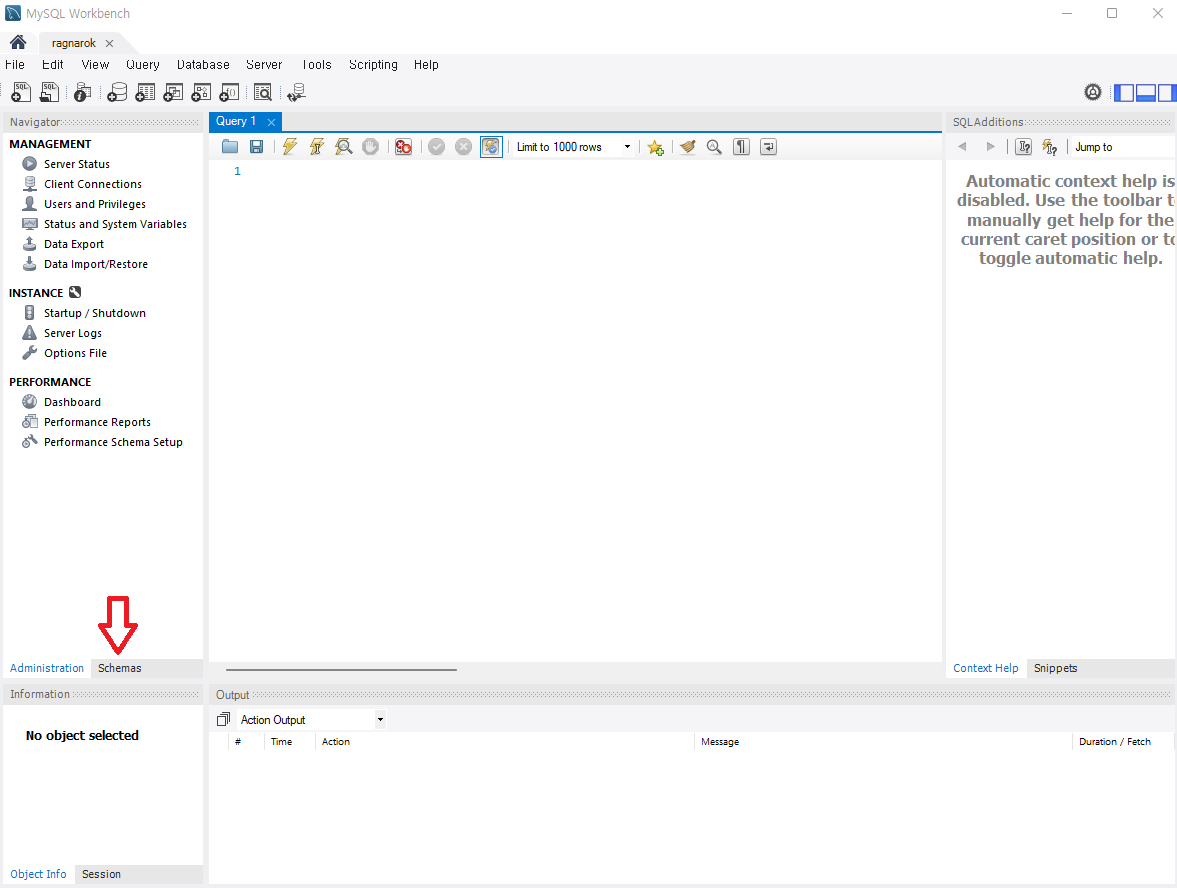Image resolution: width=1177 pixels, height=888 pixels.
Task: Open the File menu
Action: pyautogui.click(x=15, y=65)
